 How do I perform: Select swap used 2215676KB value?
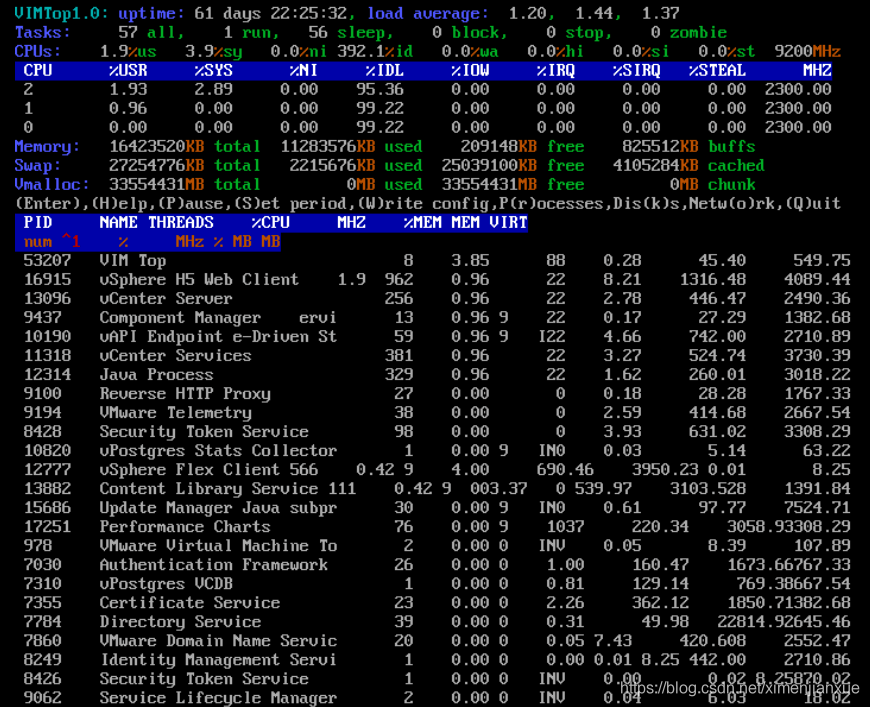point(332,165)
